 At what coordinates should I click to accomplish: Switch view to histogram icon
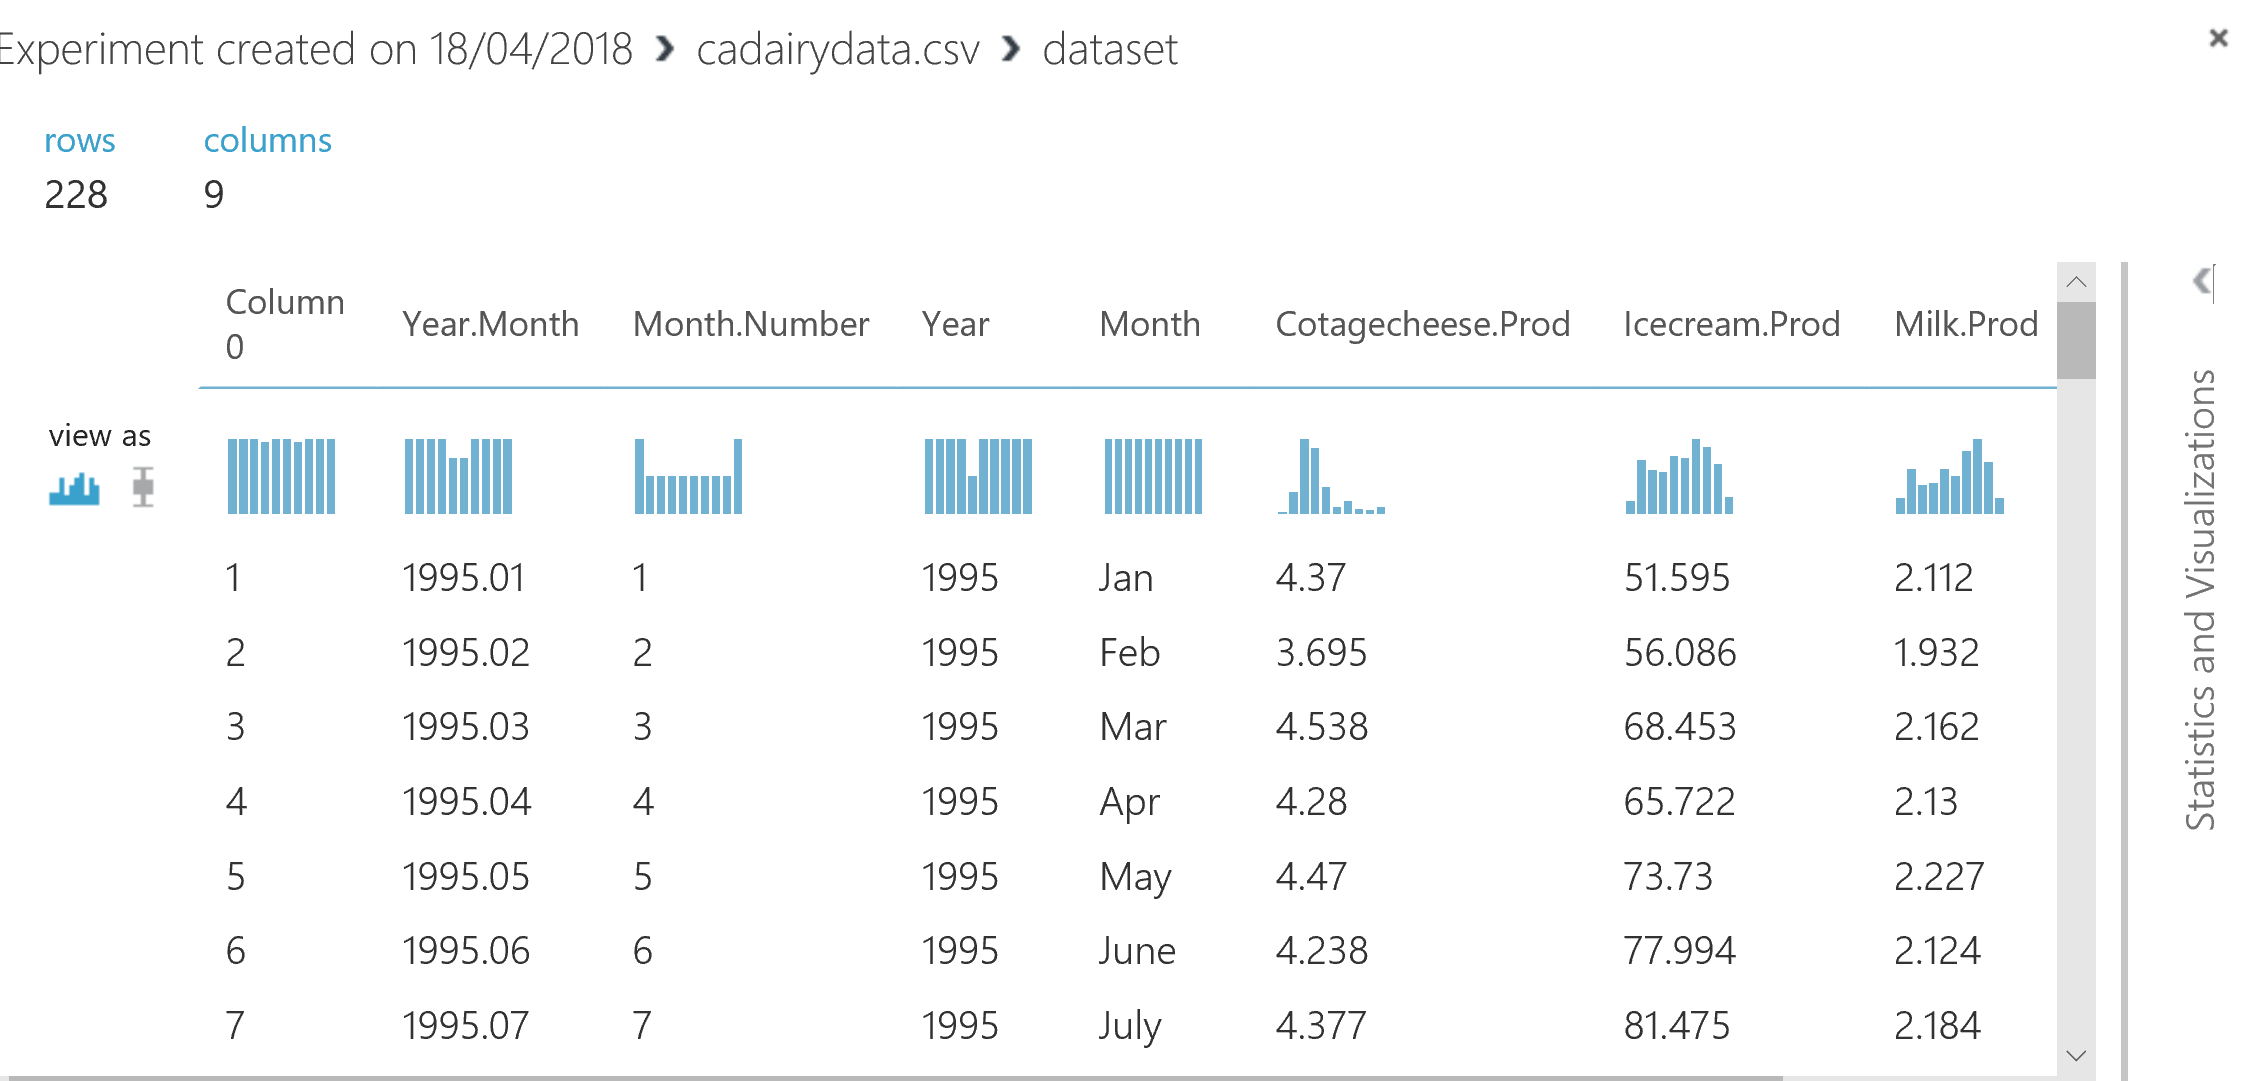(74, 489)
